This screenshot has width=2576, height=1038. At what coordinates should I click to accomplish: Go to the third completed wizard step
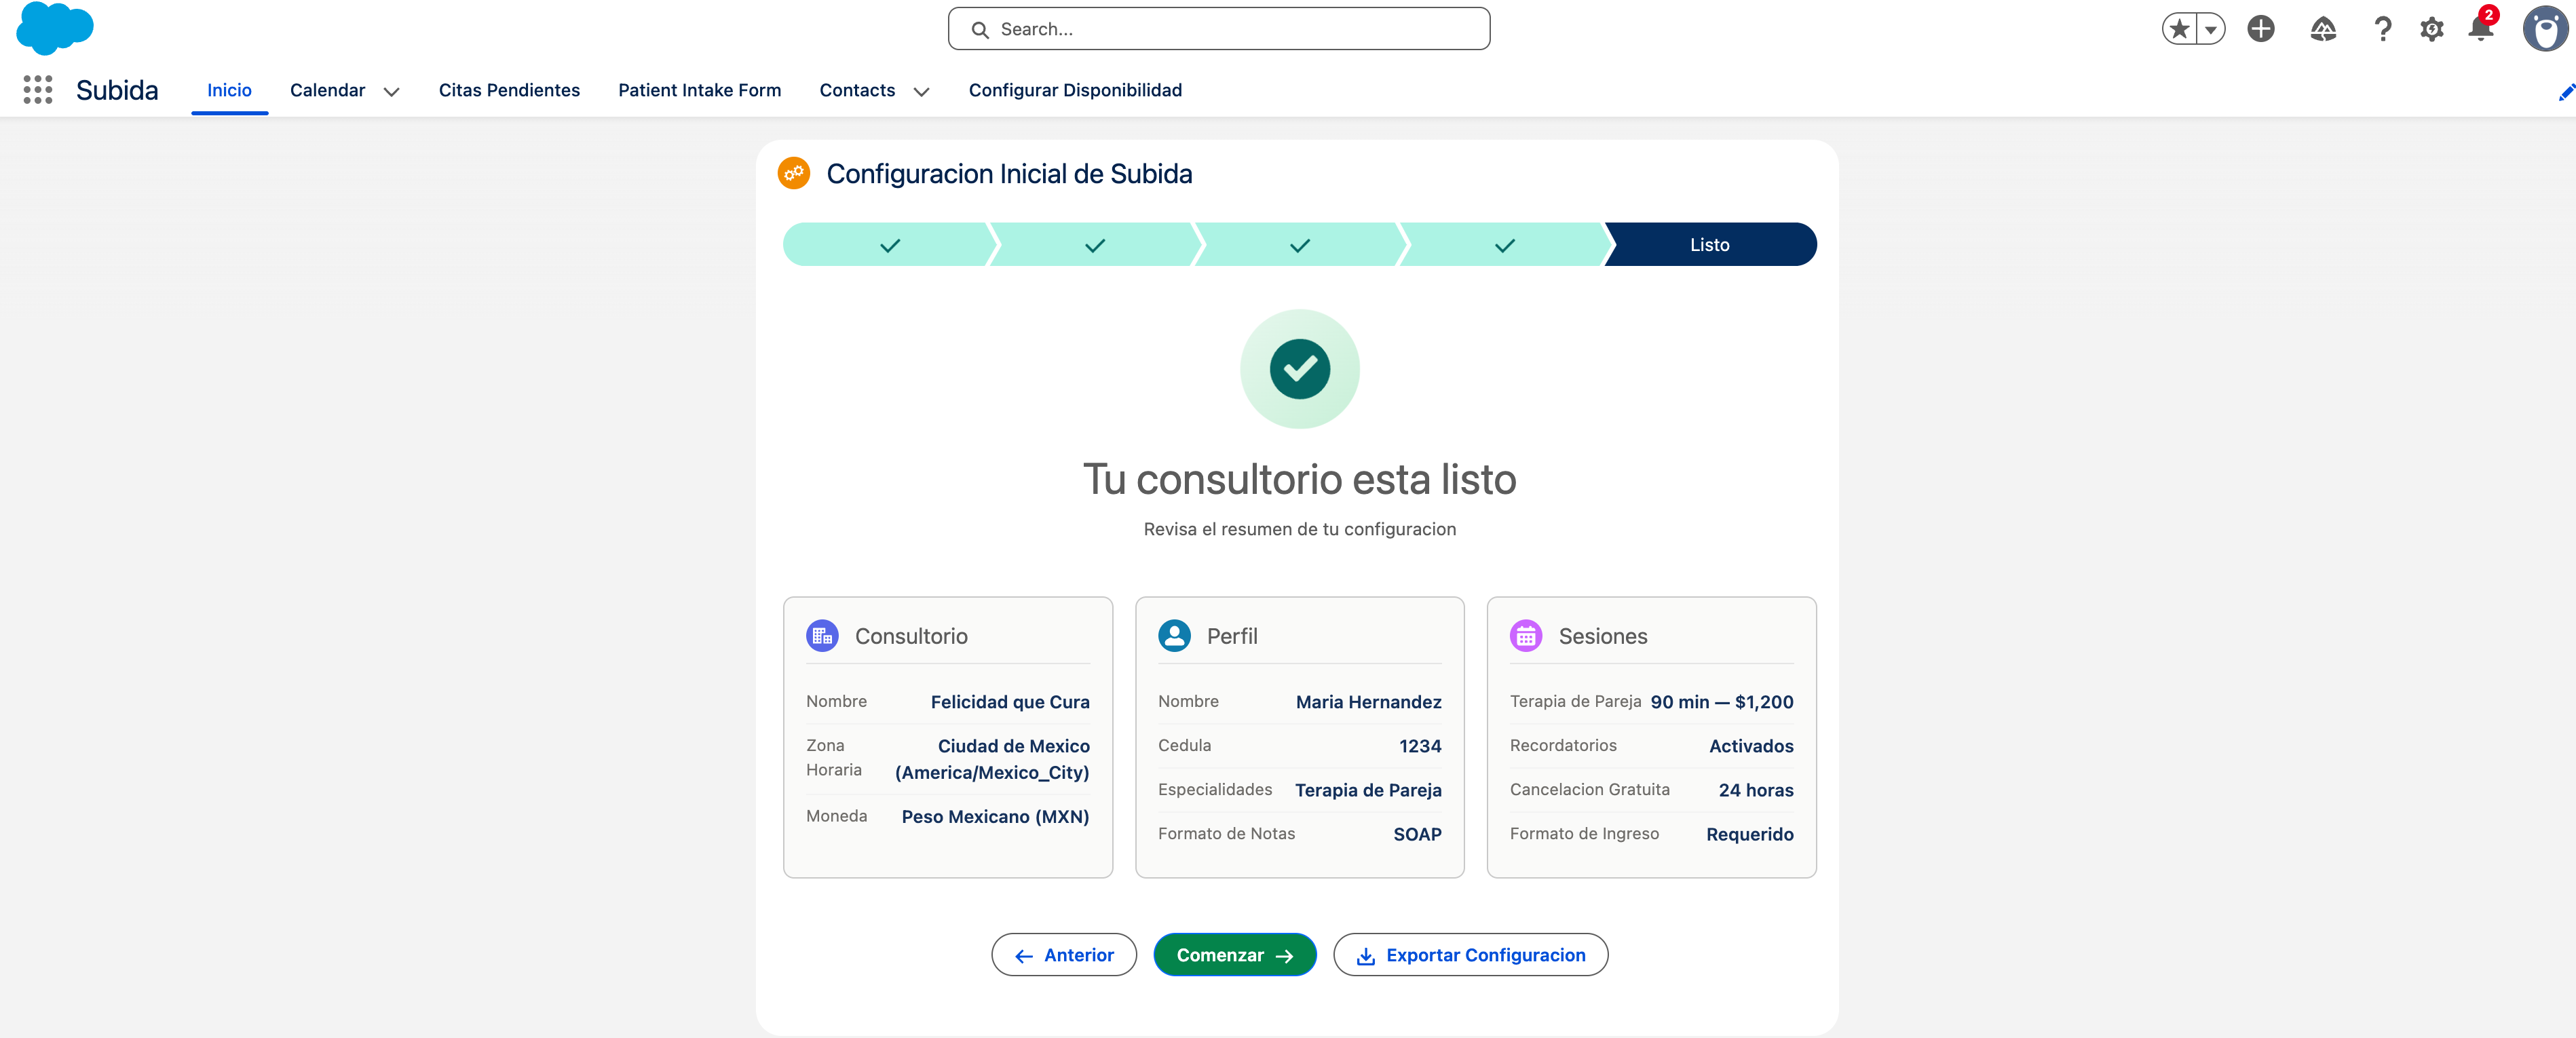[x=1300, y=245]
